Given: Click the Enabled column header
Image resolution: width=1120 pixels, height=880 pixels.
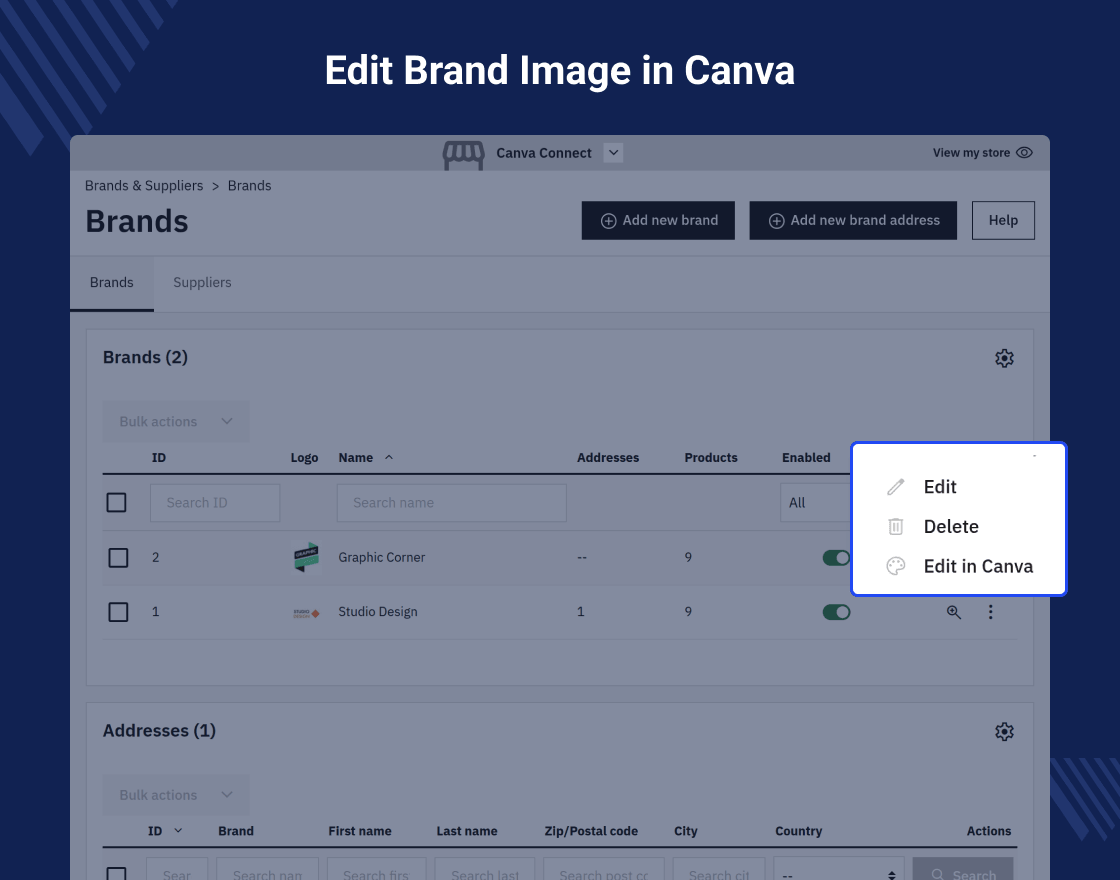Looking at the screenshot, I should pos(806,458).
